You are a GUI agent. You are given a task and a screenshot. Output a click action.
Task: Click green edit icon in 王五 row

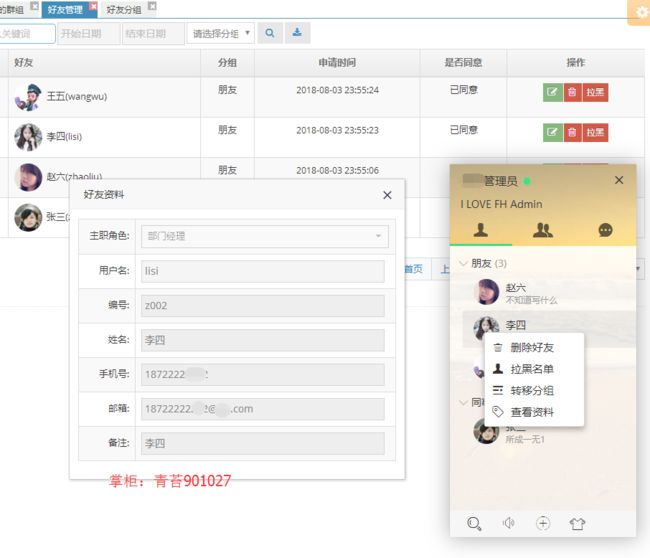point(553,92)
